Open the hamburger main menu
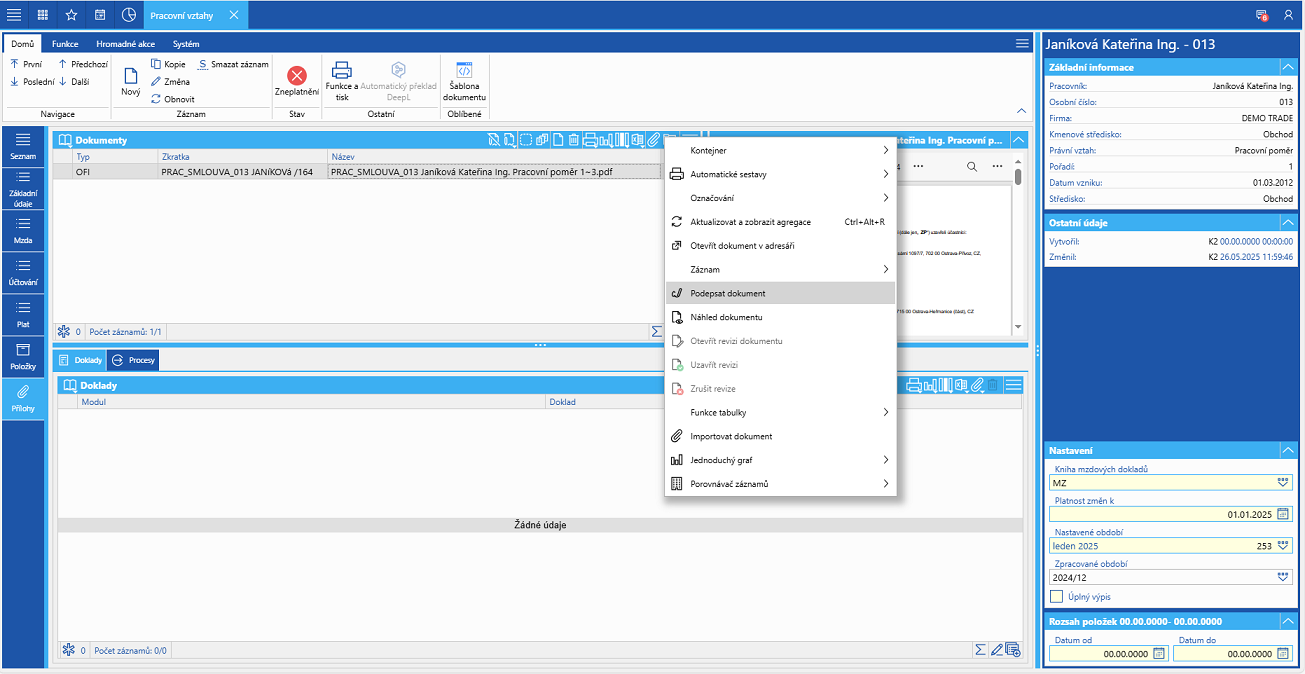The height and width of the screenshot is (674, 1305). tap(14, 15)
